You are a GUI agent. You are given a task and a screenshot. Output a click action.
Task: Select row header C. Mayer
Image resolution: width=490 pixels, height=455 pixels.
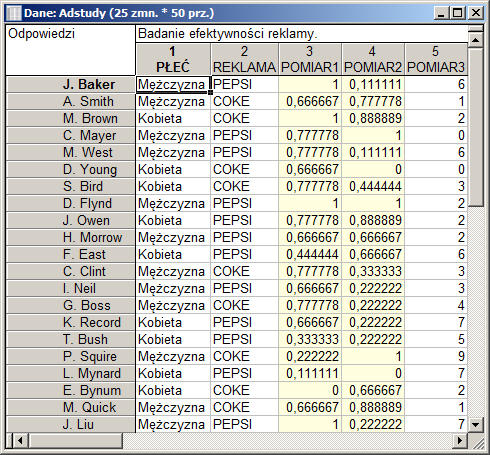tap(70, 136)
